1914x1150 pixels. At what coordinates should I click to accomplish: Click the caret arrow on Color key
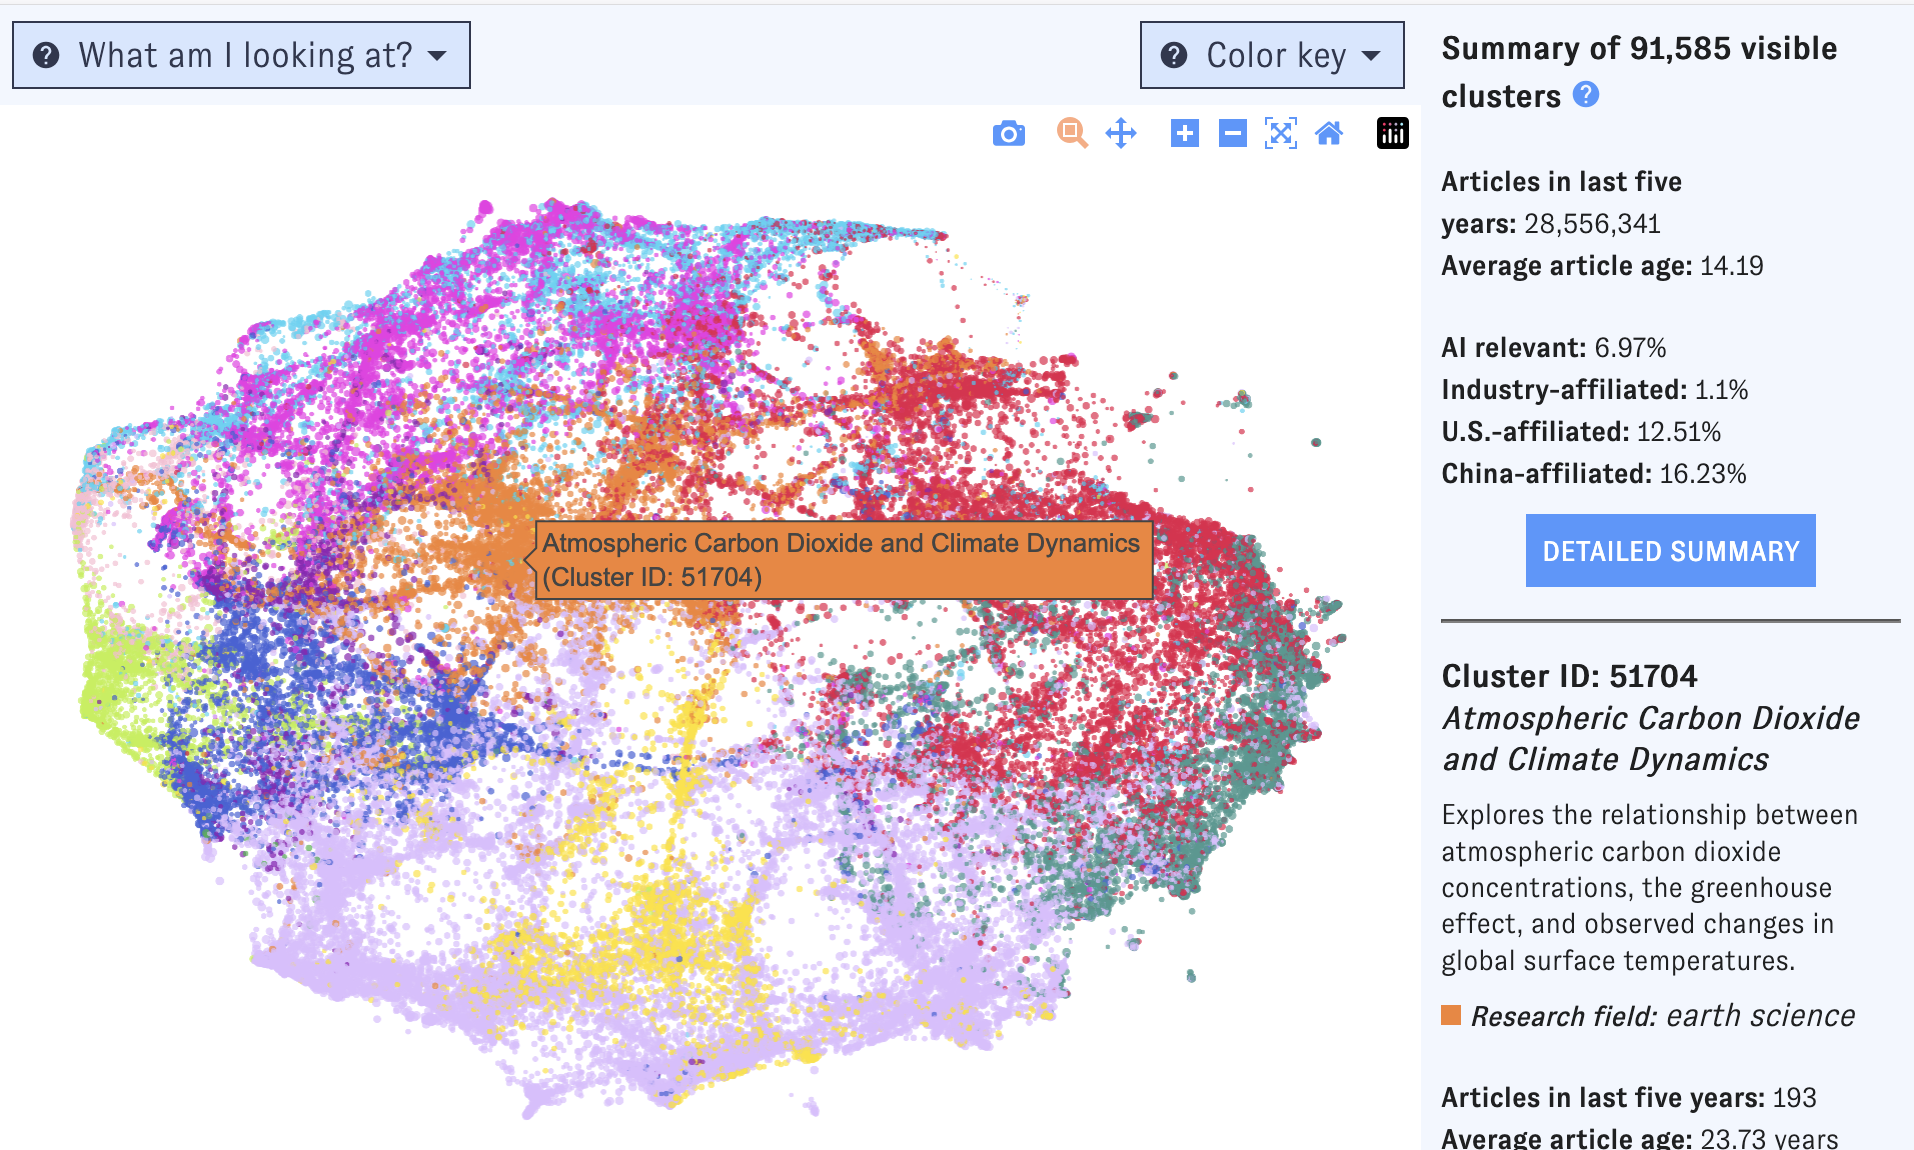tap(1373, 57)
